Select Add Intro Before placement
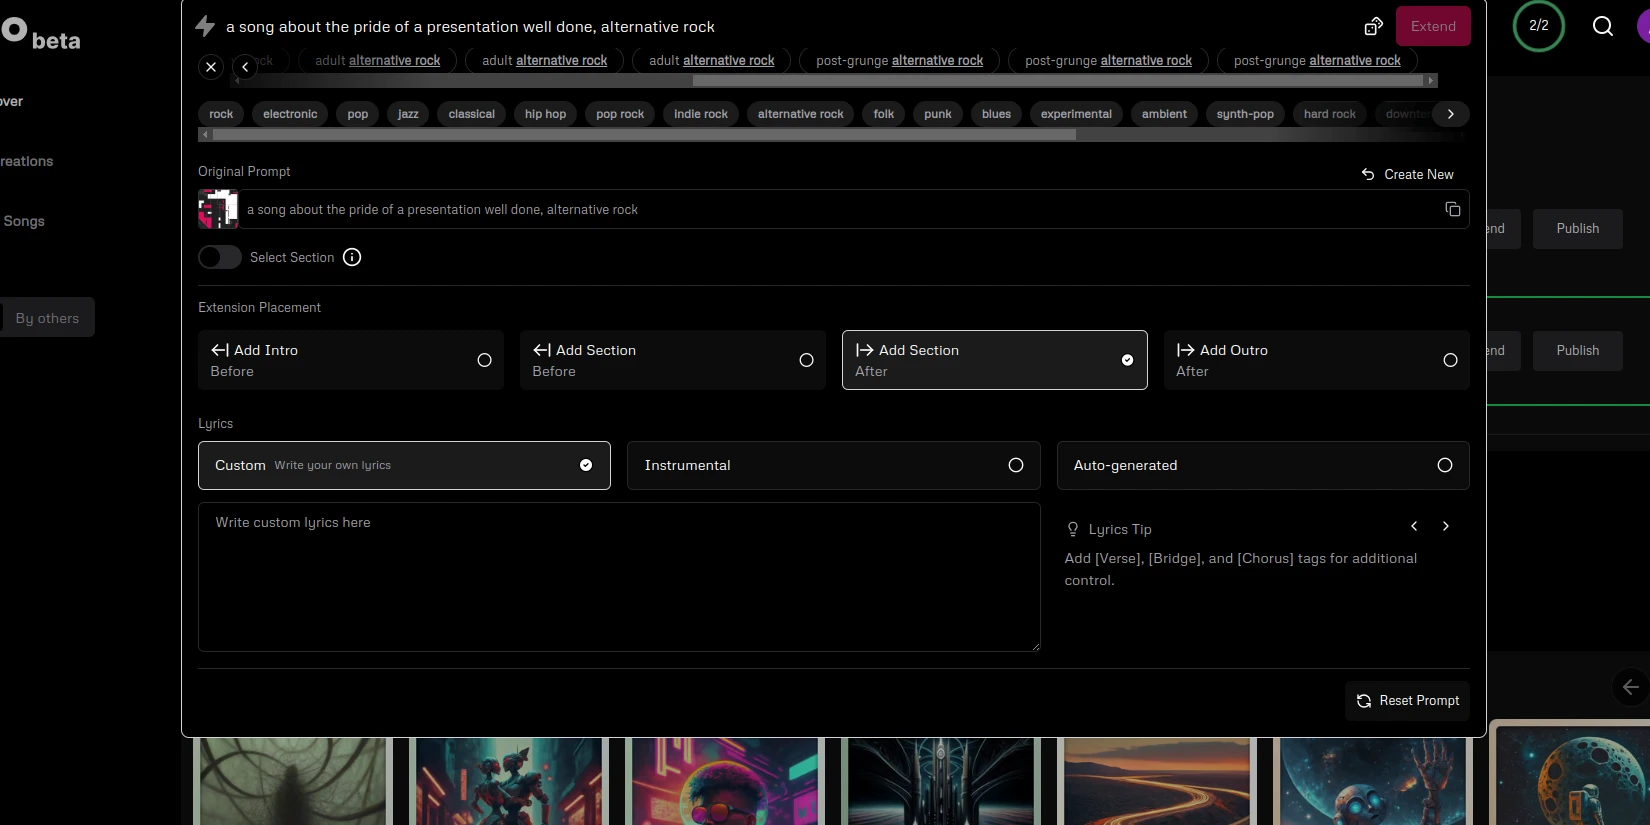 tap(351, 360)
